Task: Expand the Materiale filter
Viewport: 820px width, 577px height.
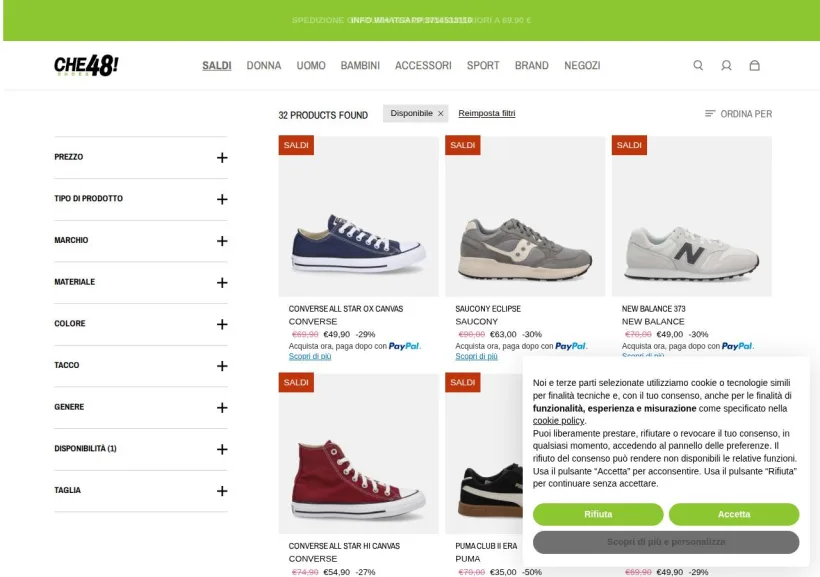Action: (x=141, y=282)
